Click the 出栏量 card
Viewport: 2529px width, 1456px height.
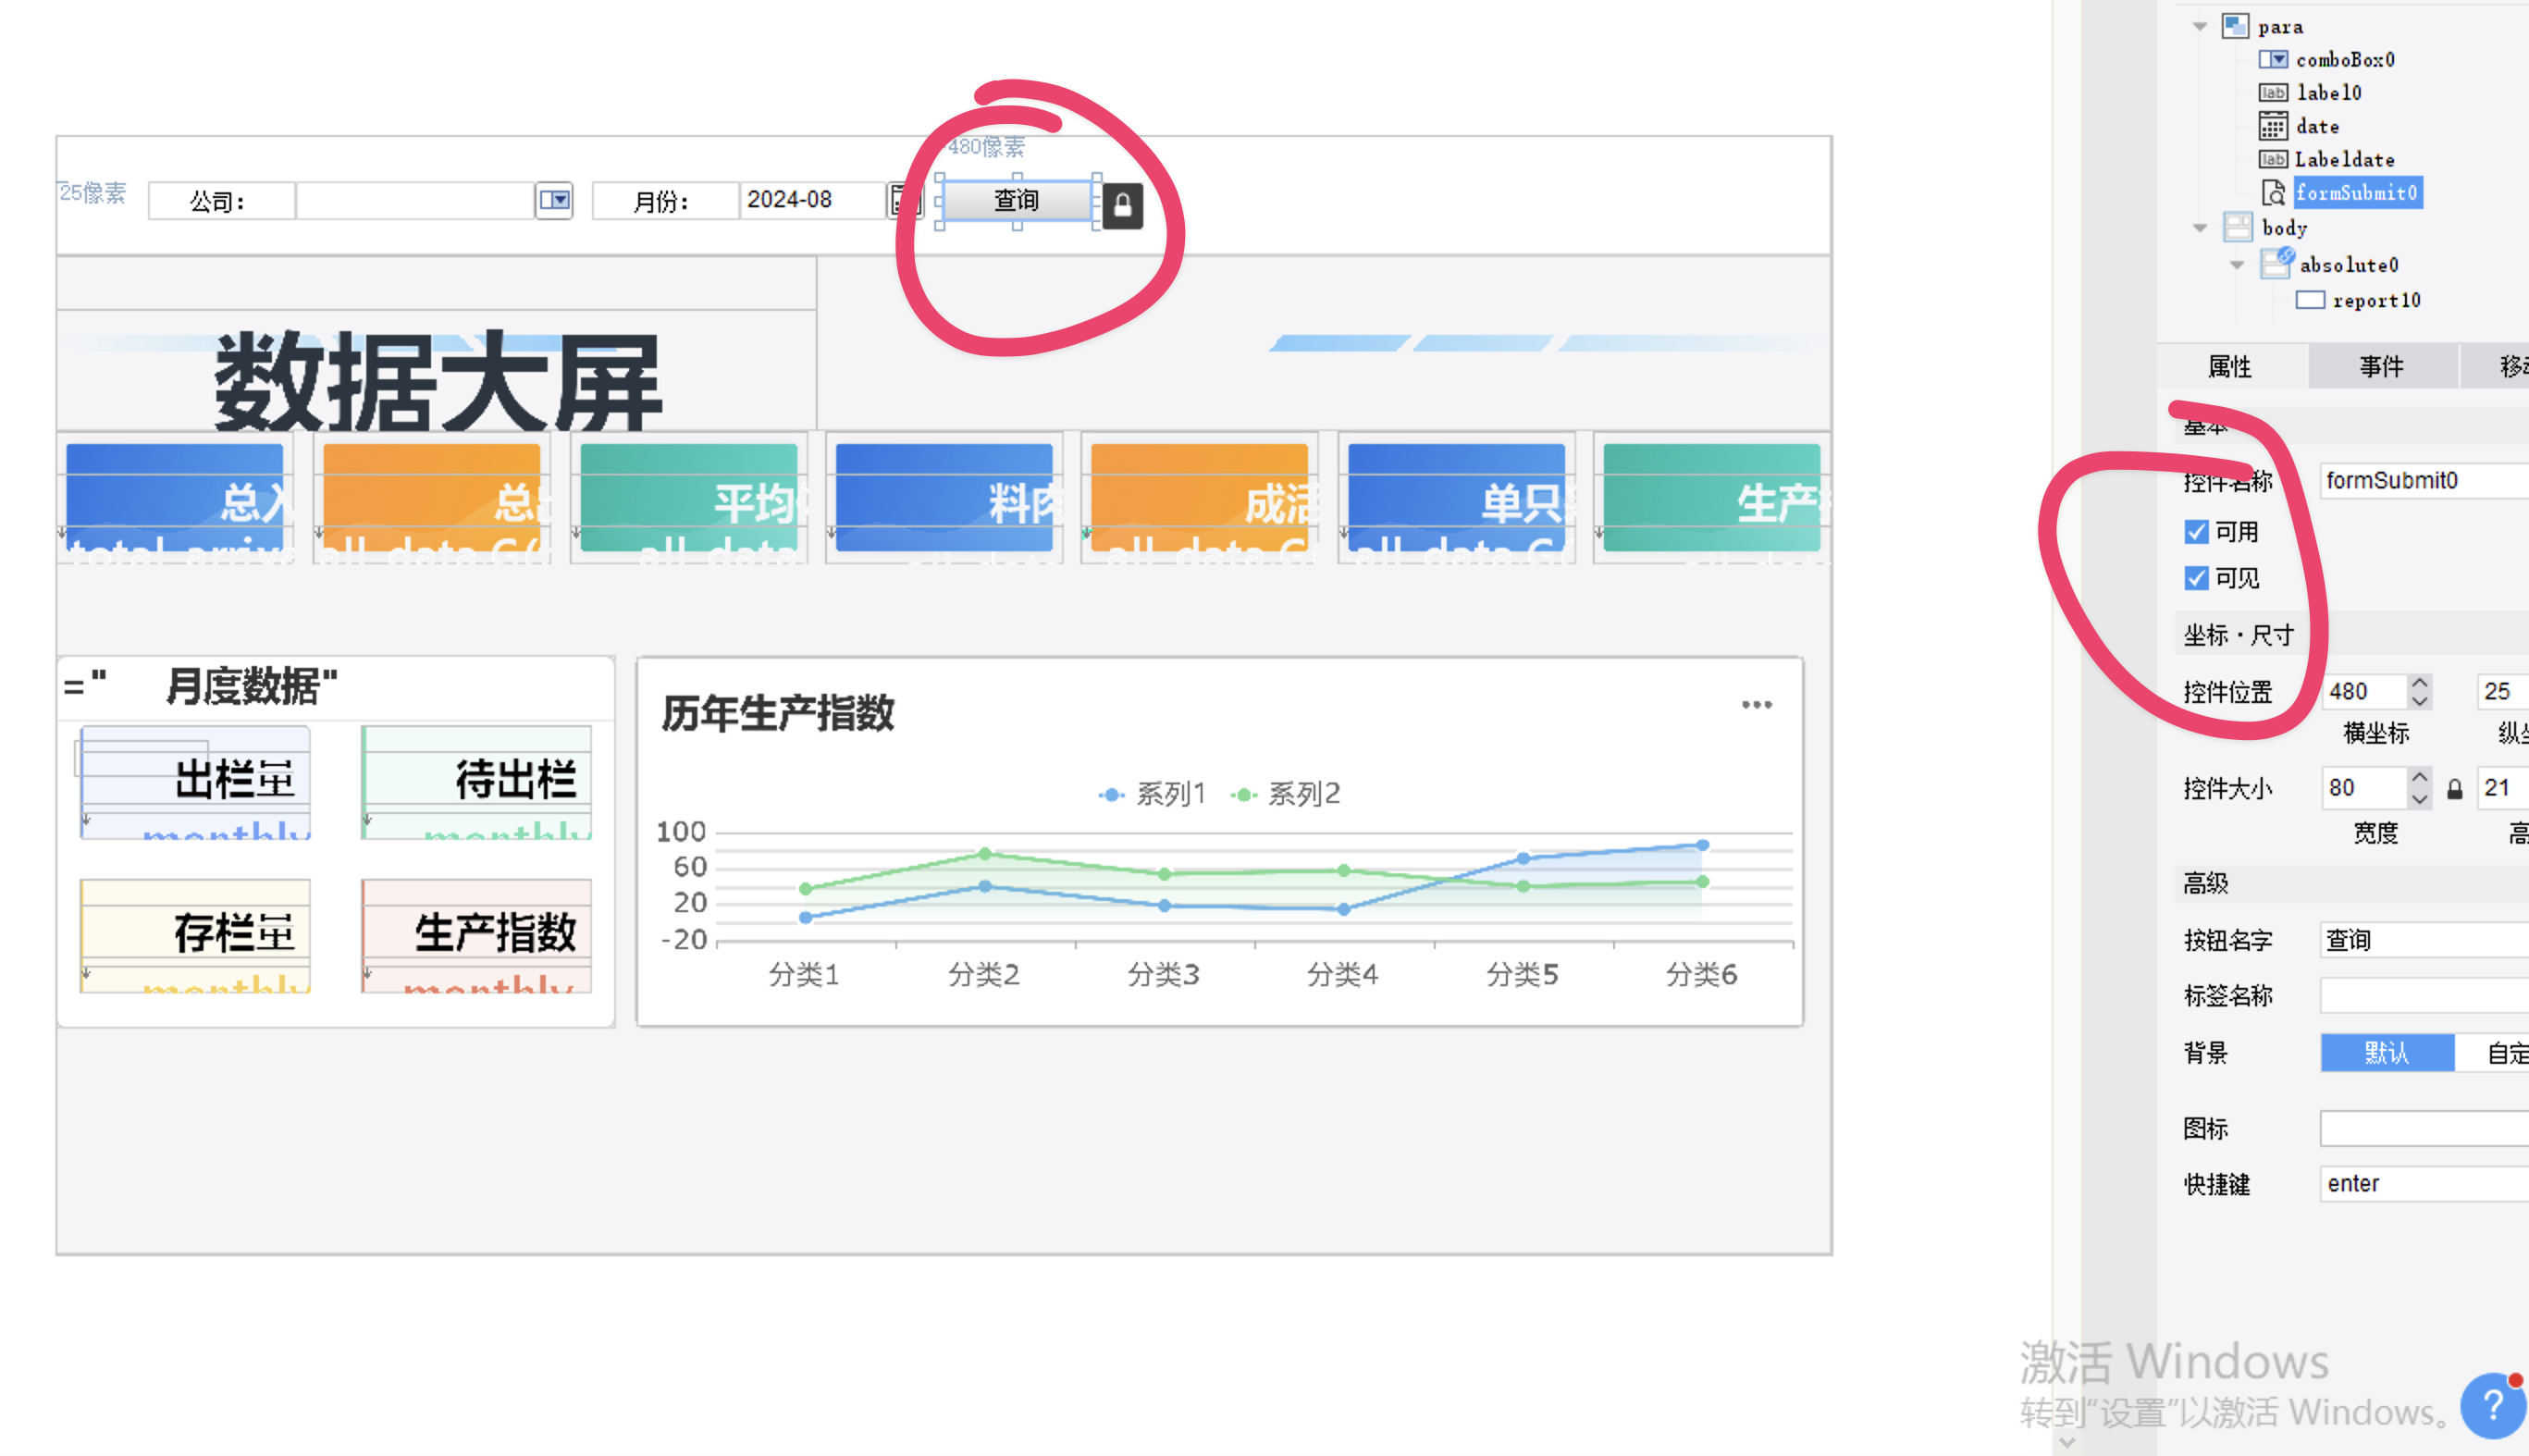(x=196, y=781)
